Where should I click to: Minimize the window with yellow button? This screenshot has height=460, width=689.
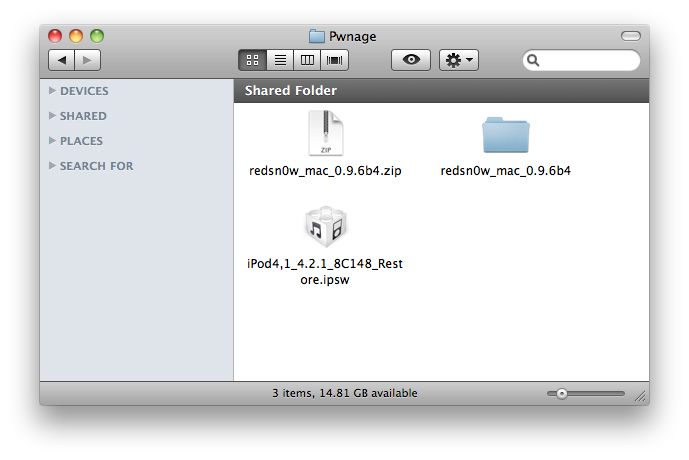(x=76, y=36)
